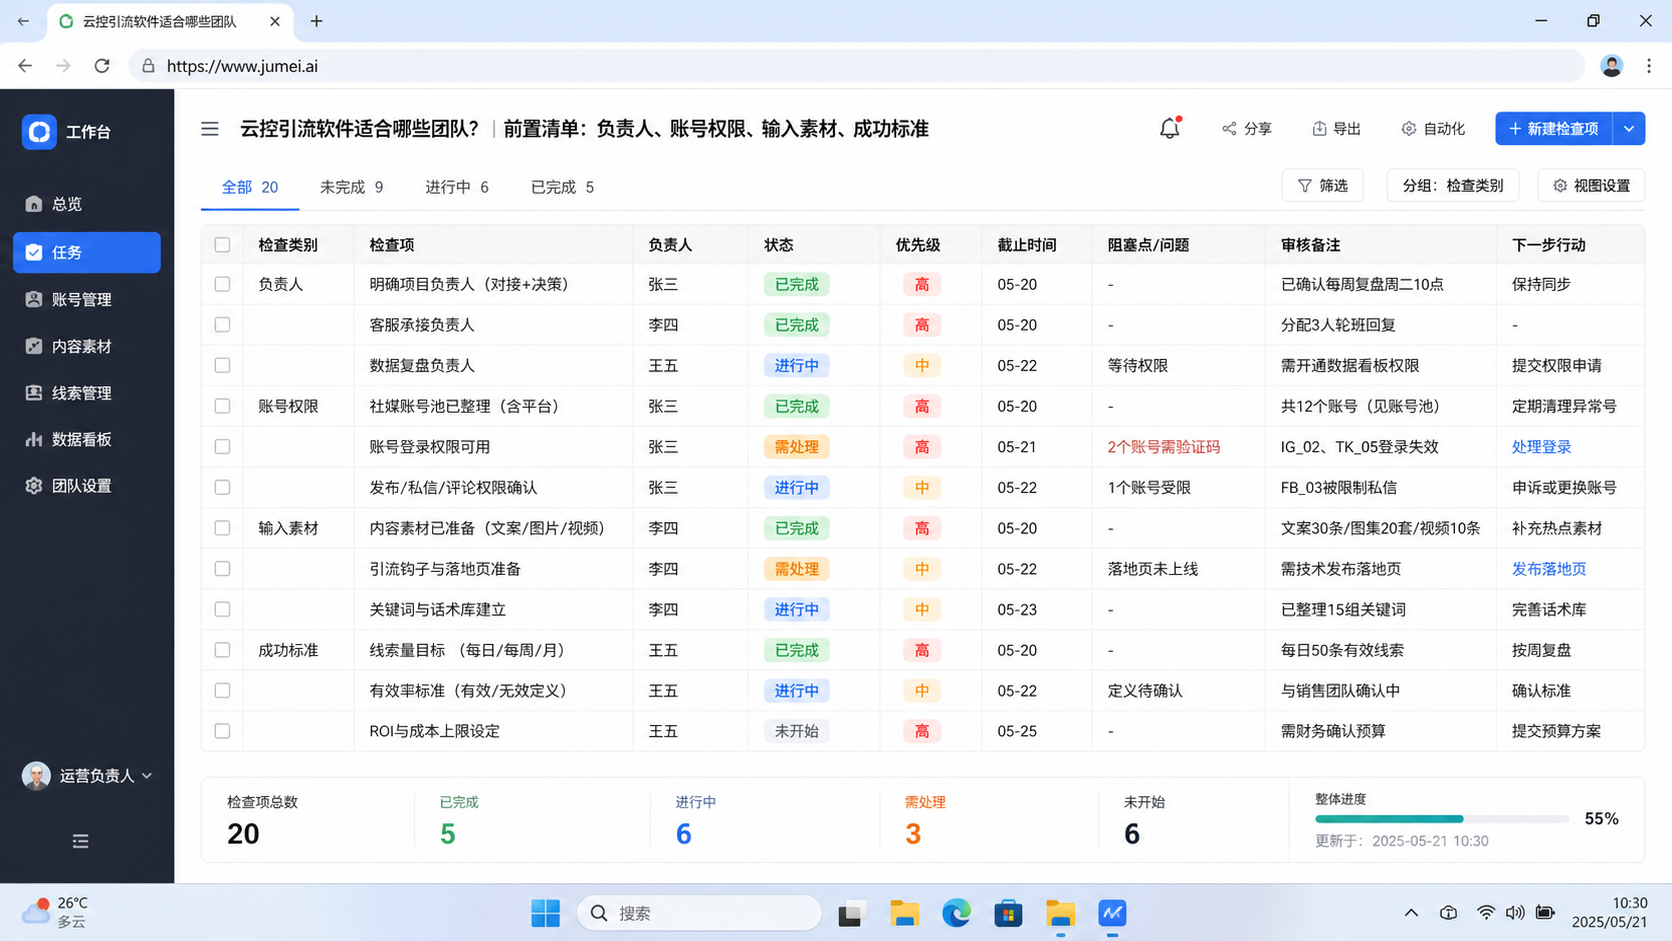Check the 关键词与话术库建立 row checkbox
The width and height of the screenshot is (1672, 941).
(222, 609)
